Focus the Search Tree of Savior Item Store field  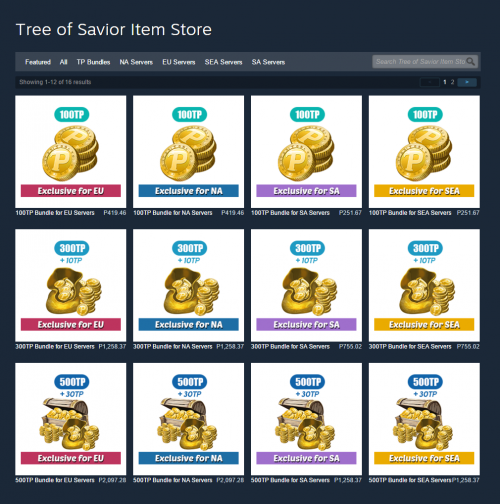click(x=421, y=62)
